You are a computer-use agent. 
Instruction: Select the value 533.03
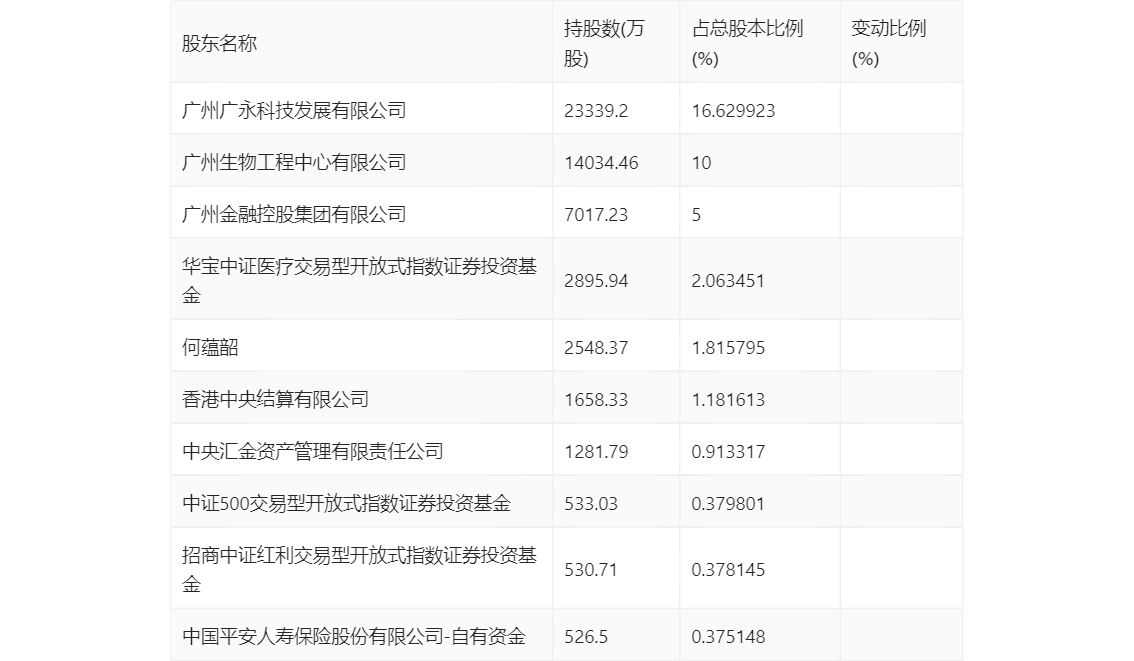pos(591,504)
